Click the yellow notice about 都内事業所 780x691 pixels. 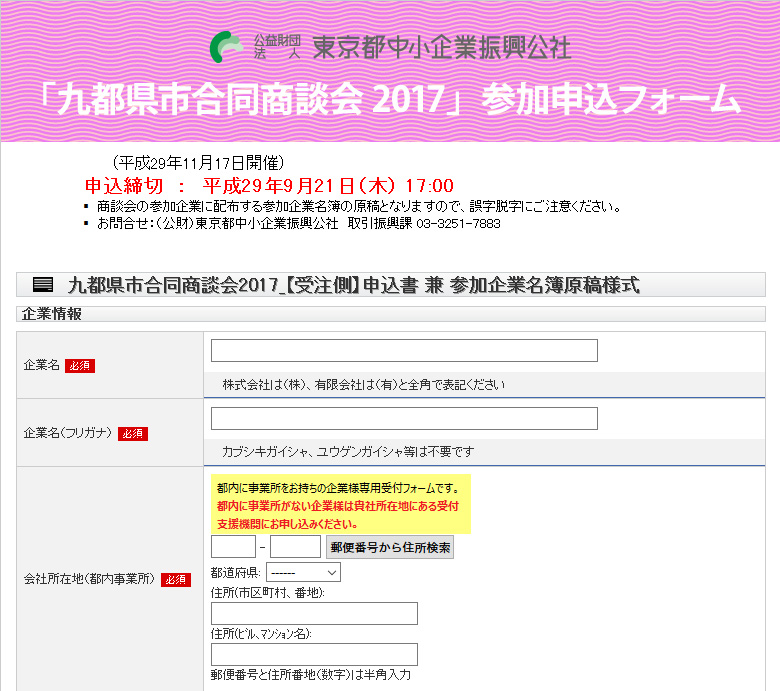pyautogui.click(x=339, y=505)
